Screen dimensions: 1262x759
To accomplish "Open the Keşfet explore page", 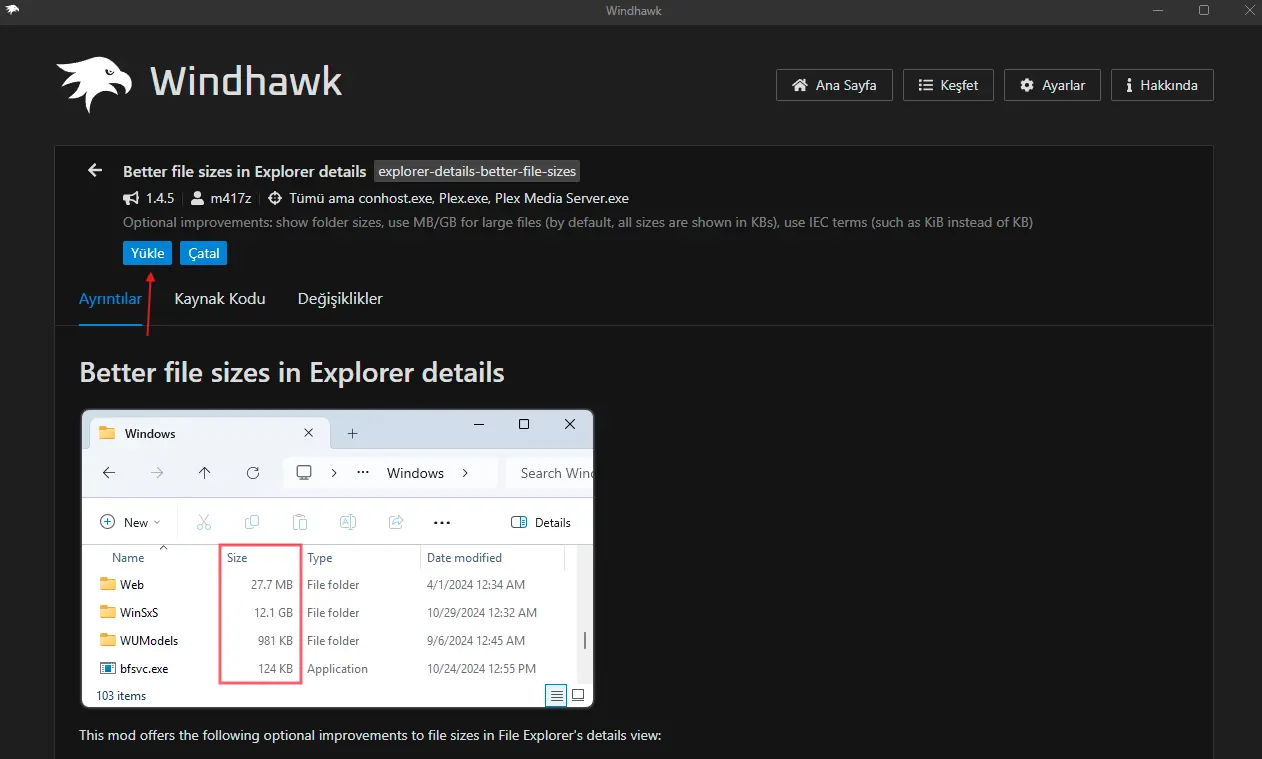I will point(948,85).
